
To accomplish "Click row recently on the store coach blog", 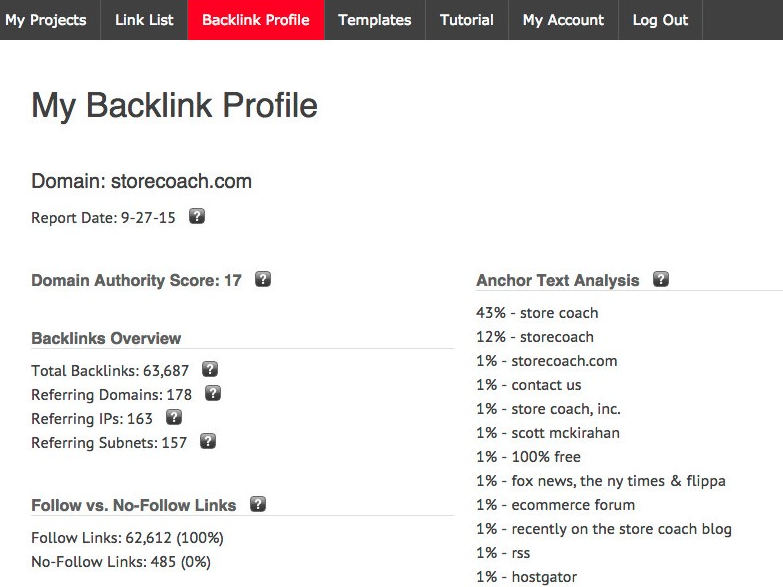I will coord(604,529).
